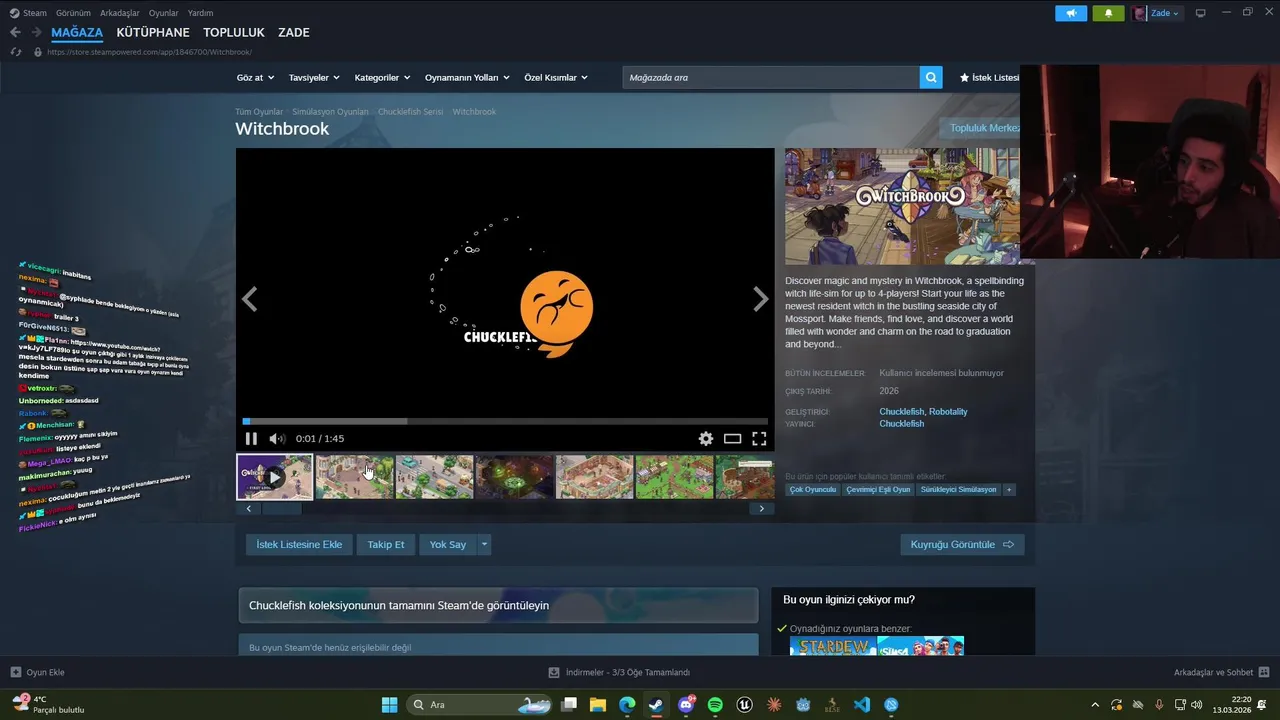The width and height of the screenshot is (1280, 720).
Task: Open the Steam menu
Action: [x=28, y=13]
